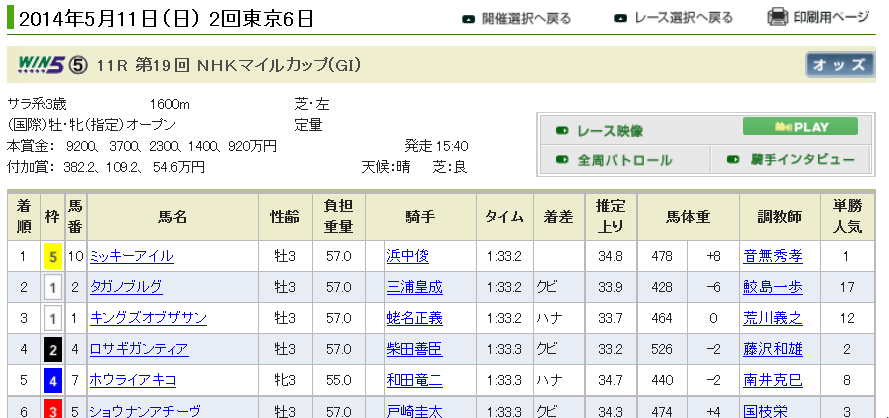This screenshot has height=418, width=889.
Task: Open 印刷用ページ print page link
Action: [x=831, y=17]
